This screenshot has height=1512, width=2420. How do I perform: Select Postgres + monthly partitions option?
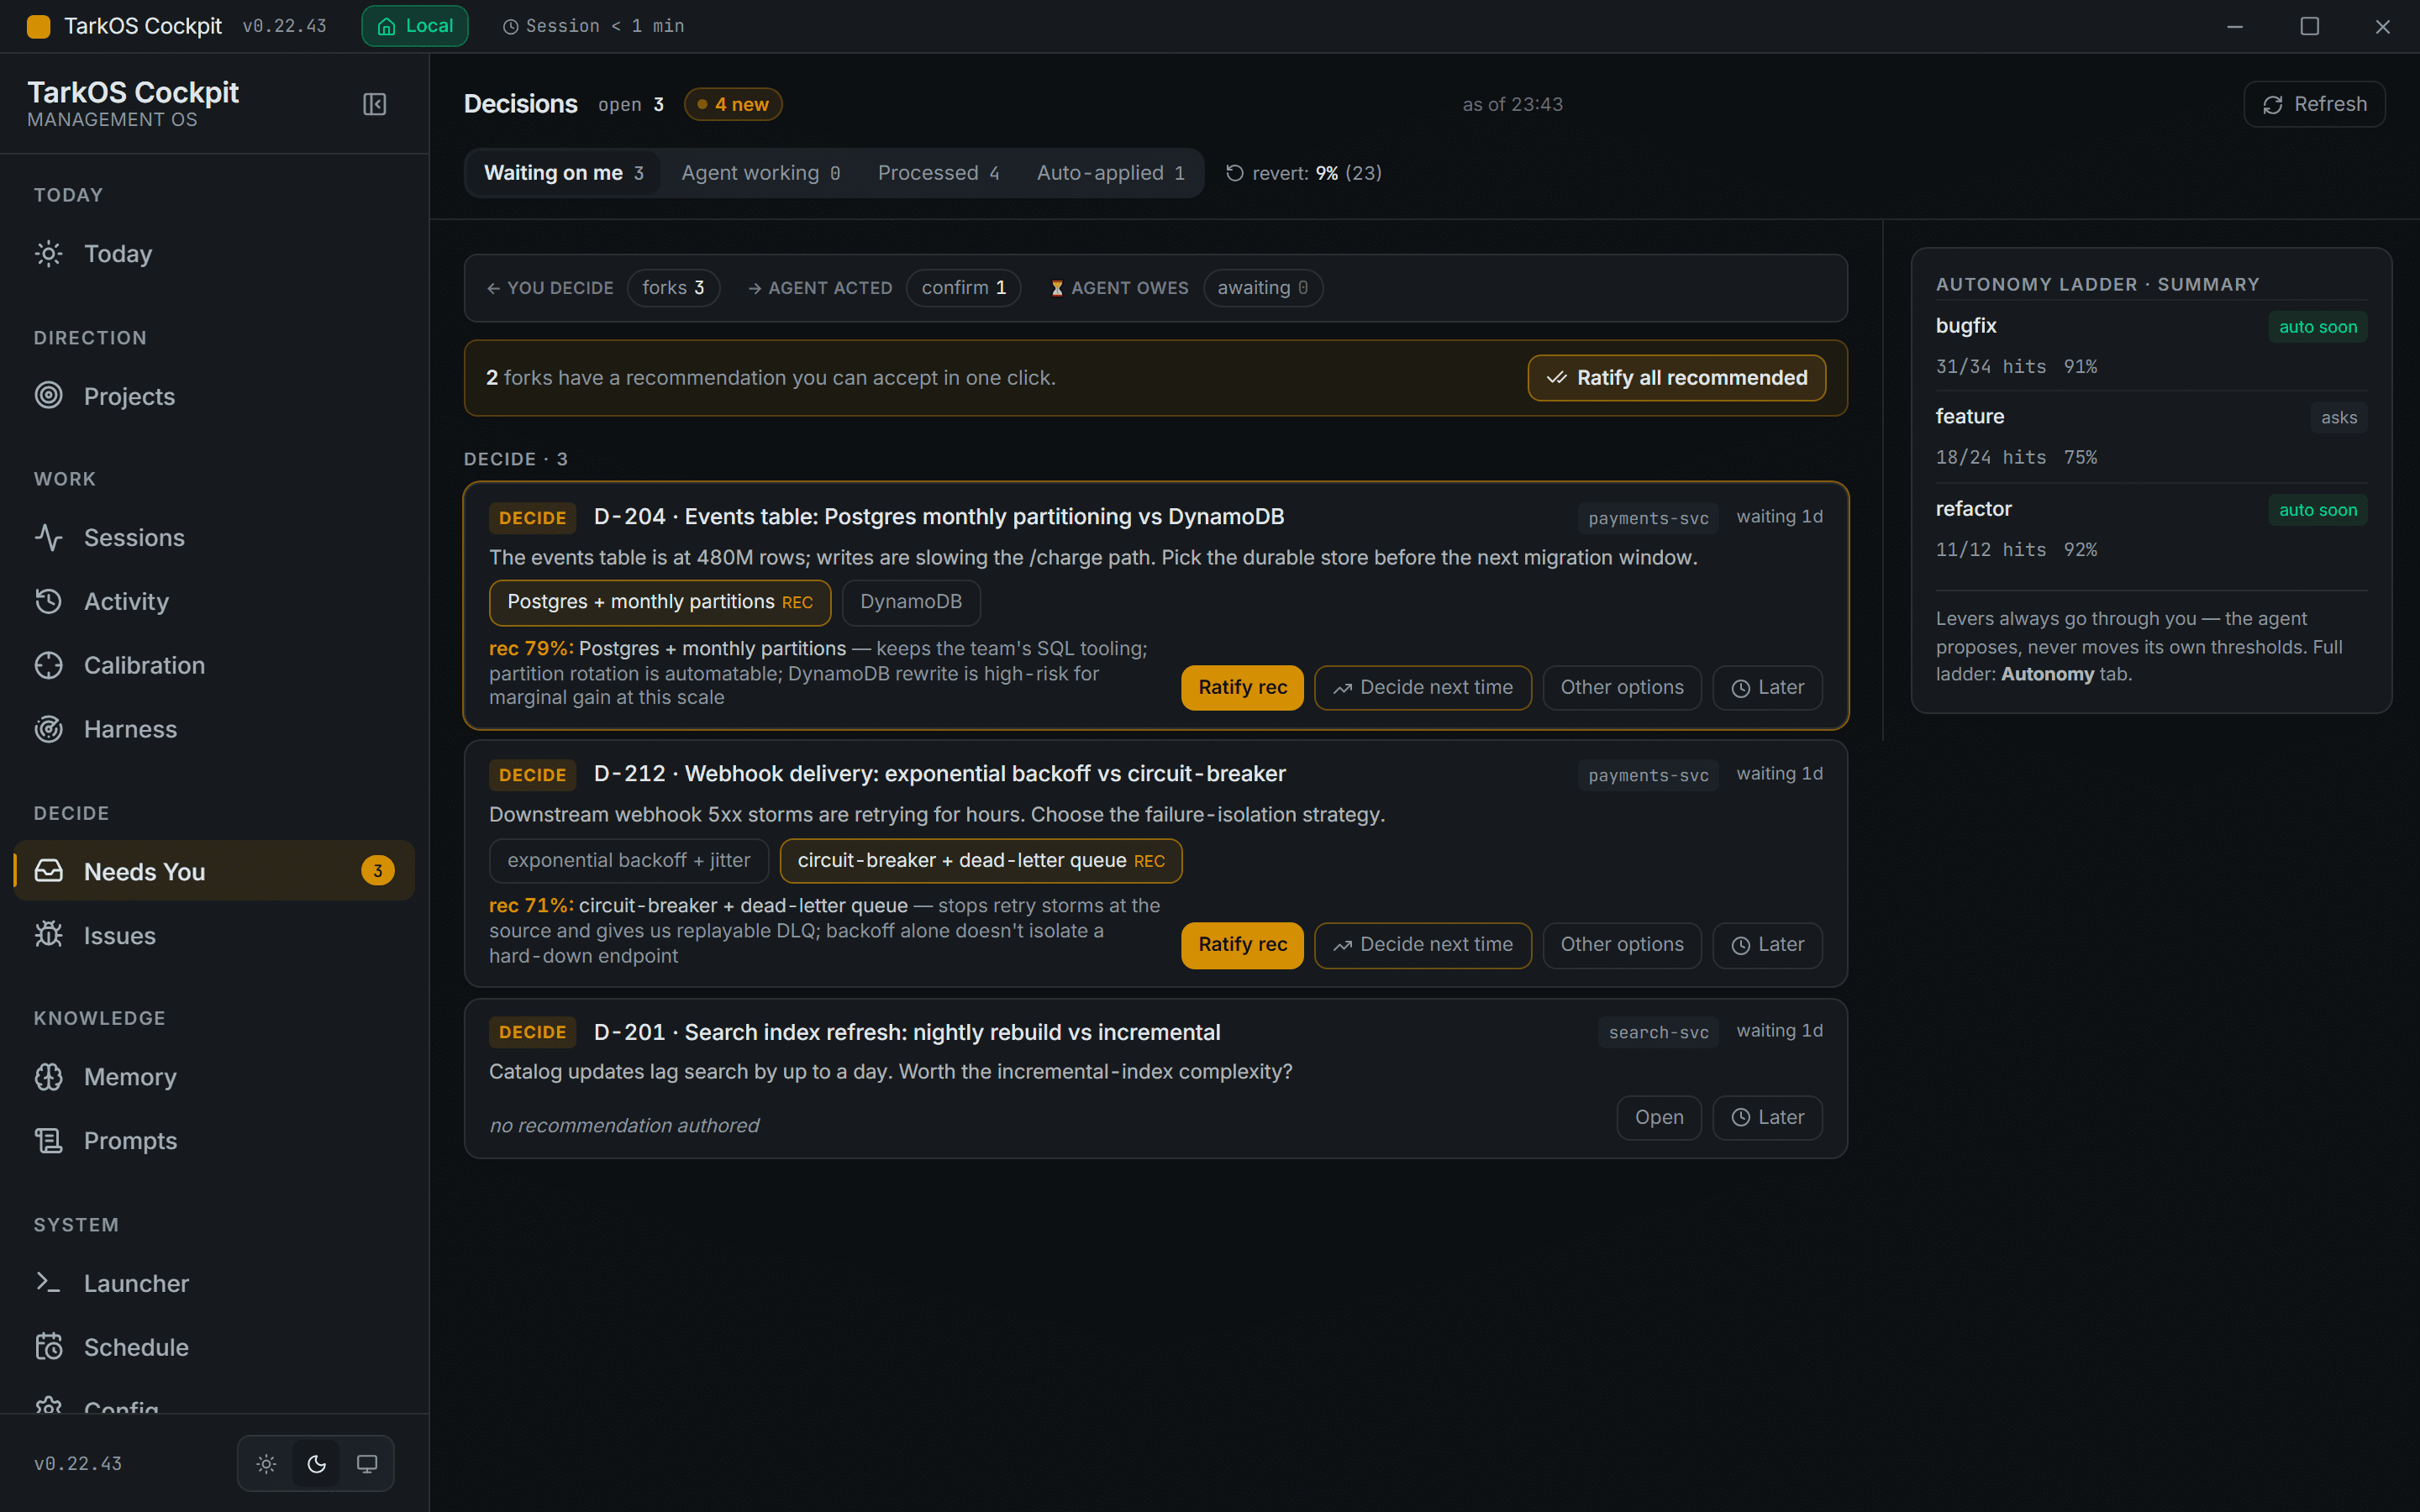[660, 602]
